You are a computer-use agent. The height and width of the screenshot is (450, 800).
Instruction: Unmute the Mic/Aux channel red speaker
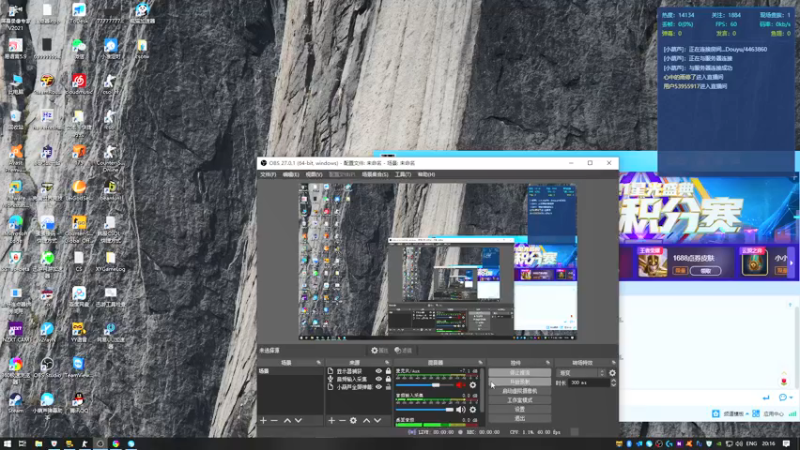[461, 385]
